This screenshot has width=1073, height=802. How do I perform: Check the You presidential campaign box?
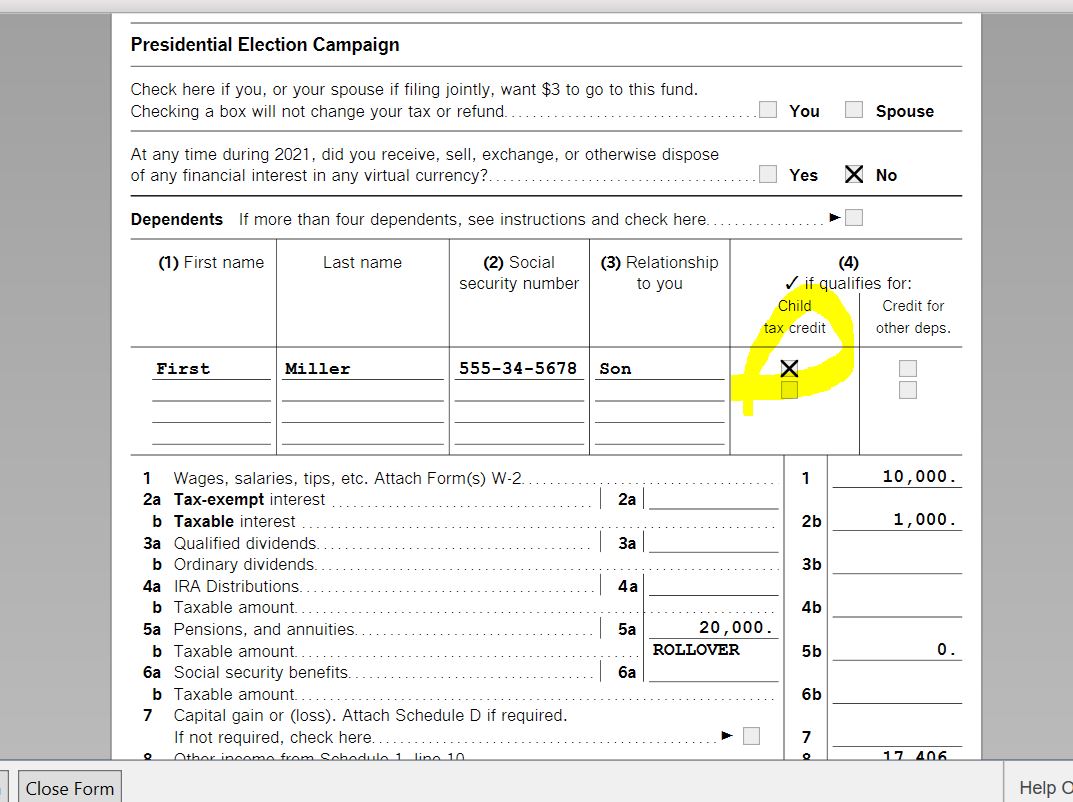point(768,109)
